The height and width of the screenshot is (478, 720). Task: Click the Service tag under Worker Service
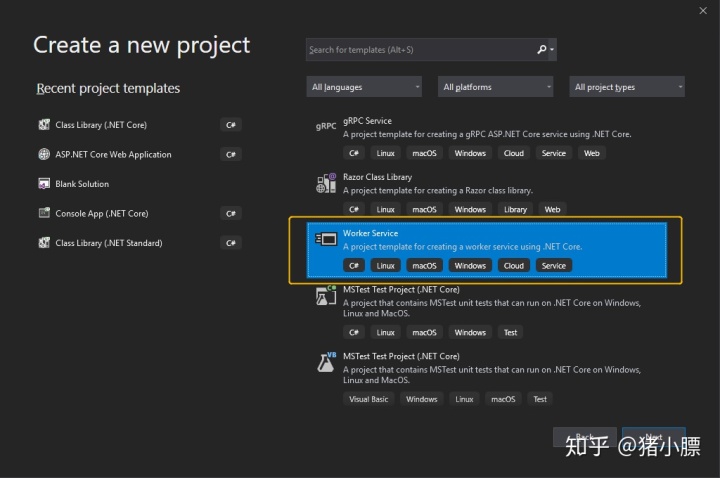coord(553,265)
